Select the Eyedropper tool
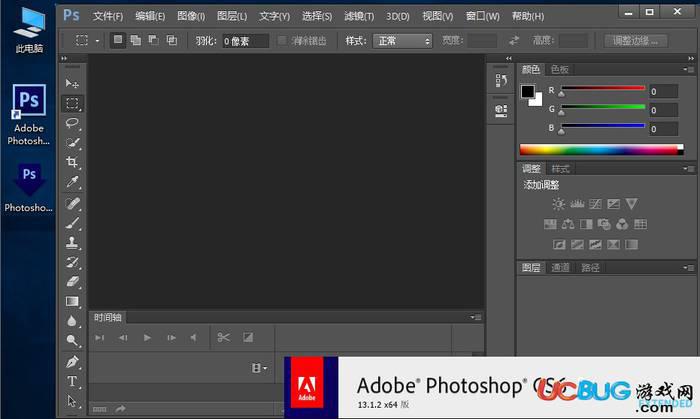The image size is (700, 419). [72, 182]
